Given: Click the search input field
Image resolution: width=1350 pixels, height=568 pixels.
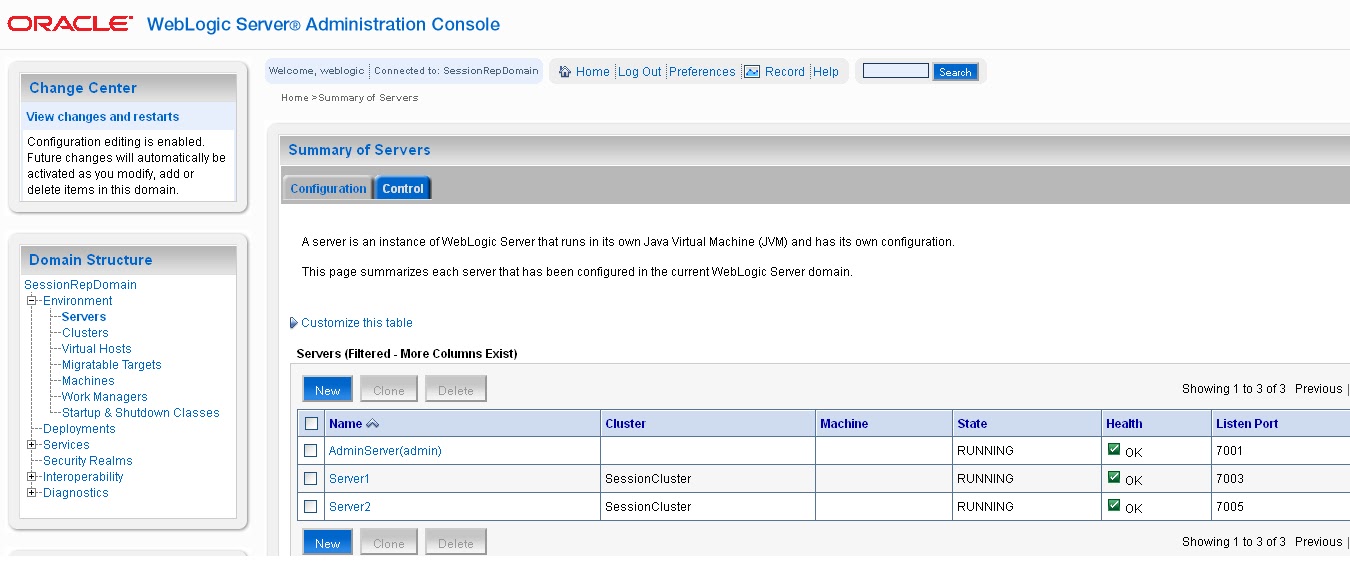Looking at the screenshot, I should 896,71.
